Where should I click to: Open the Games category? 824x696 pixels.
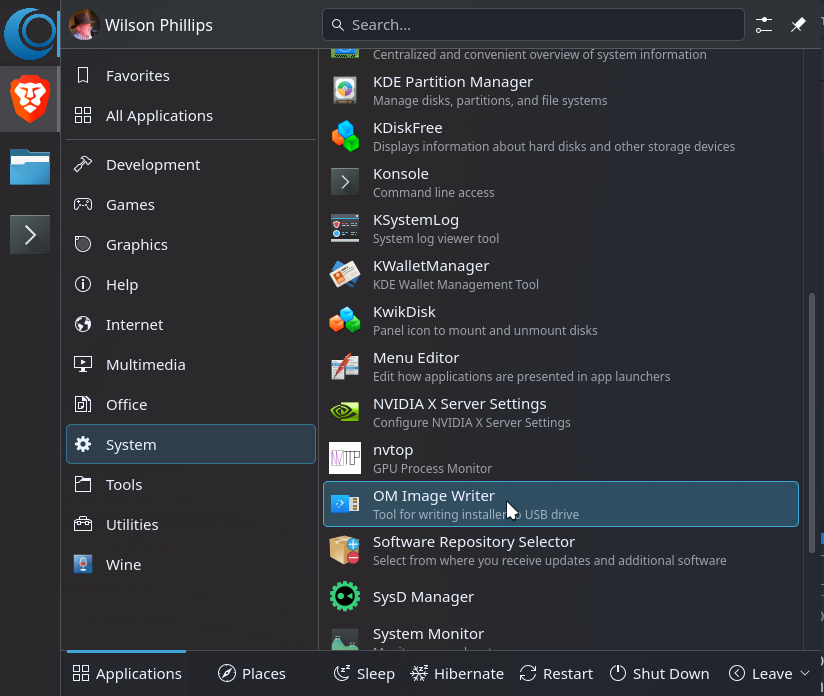click(191, 204)
